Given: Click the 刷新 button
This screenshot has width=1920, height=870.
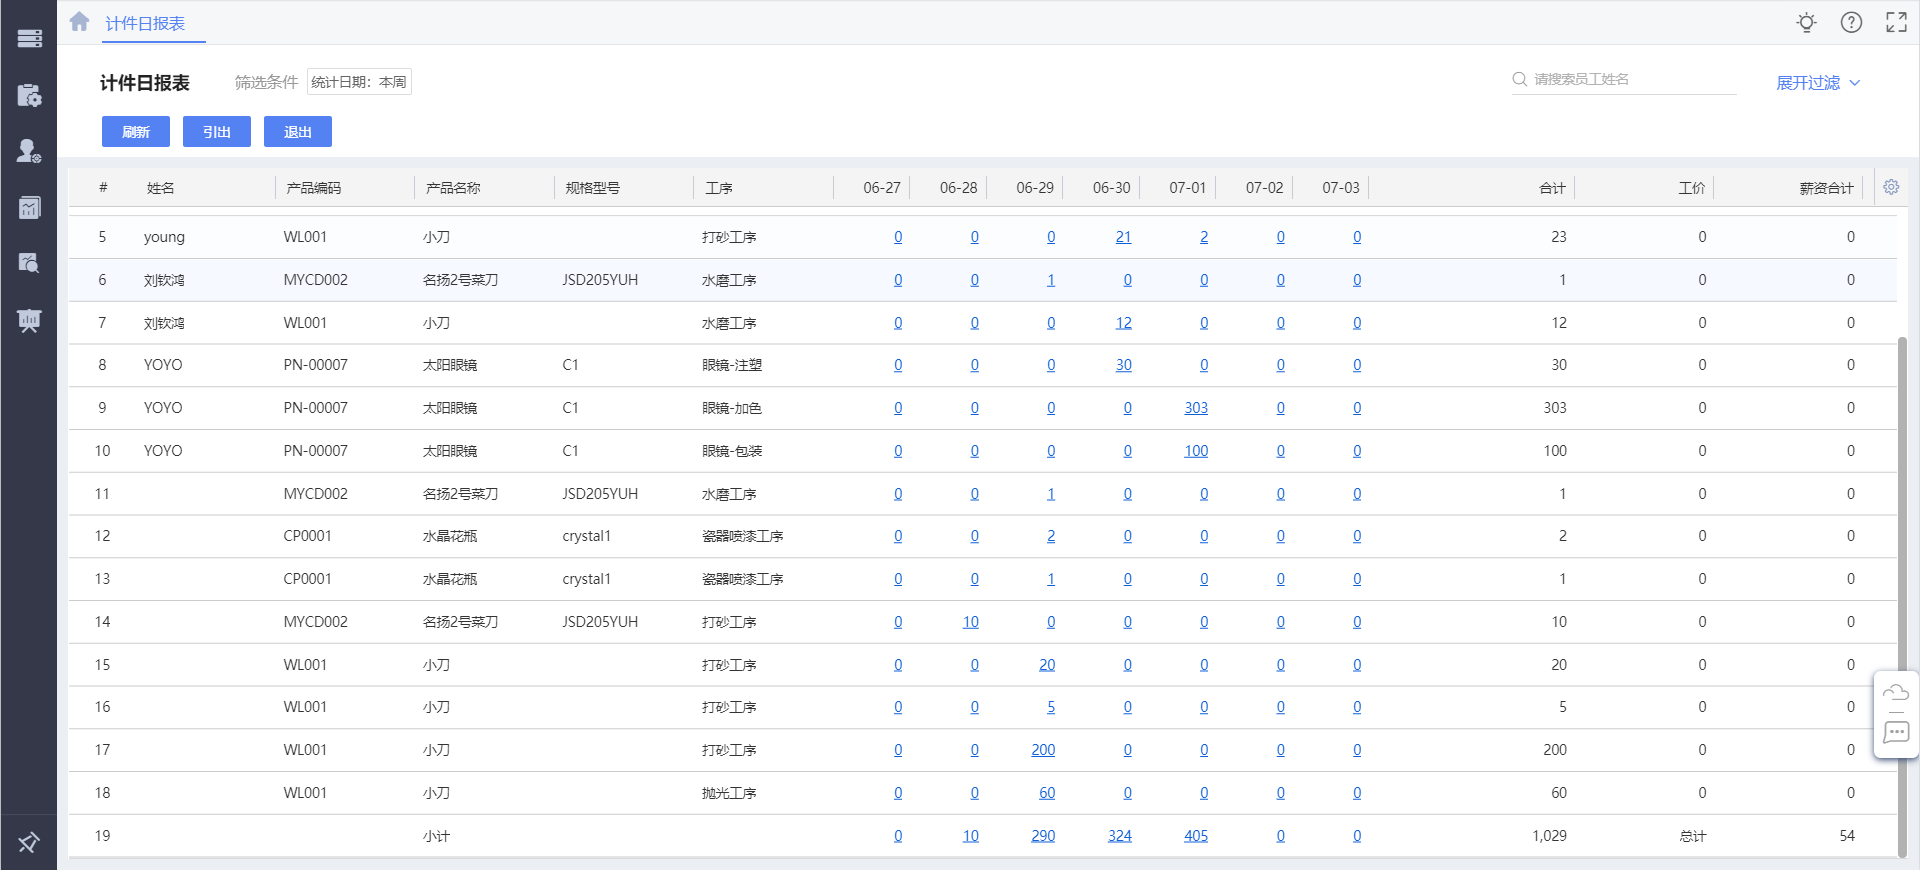Looking at the screenshot, I should [x=136, y=132].
